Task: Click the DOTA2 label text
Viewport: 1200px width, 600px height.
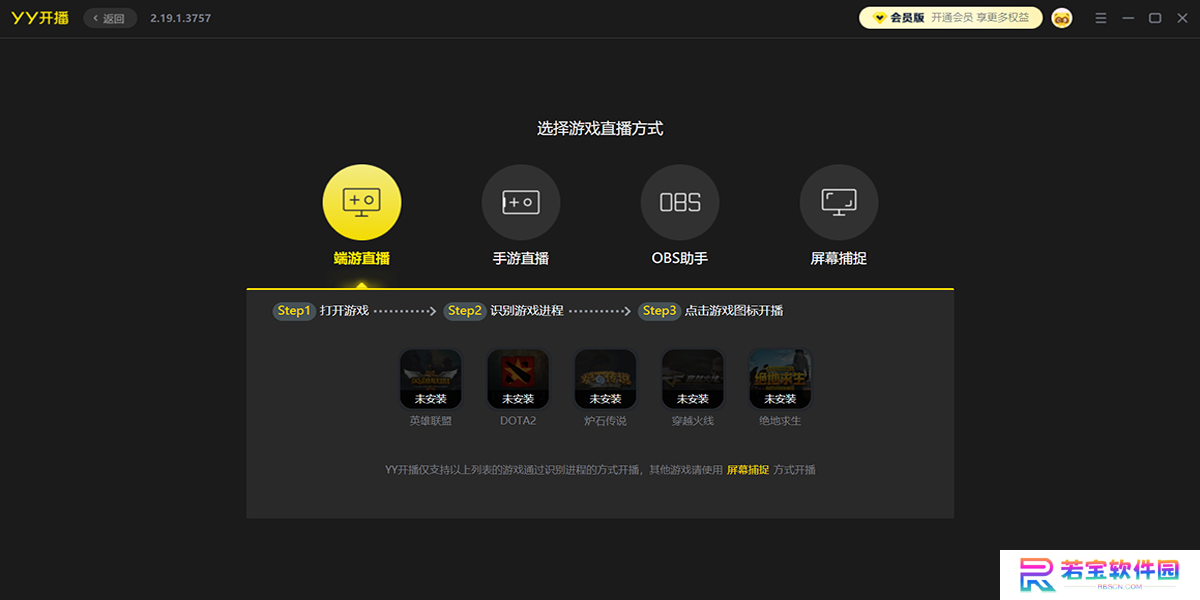Action: (x=518, y=421)
